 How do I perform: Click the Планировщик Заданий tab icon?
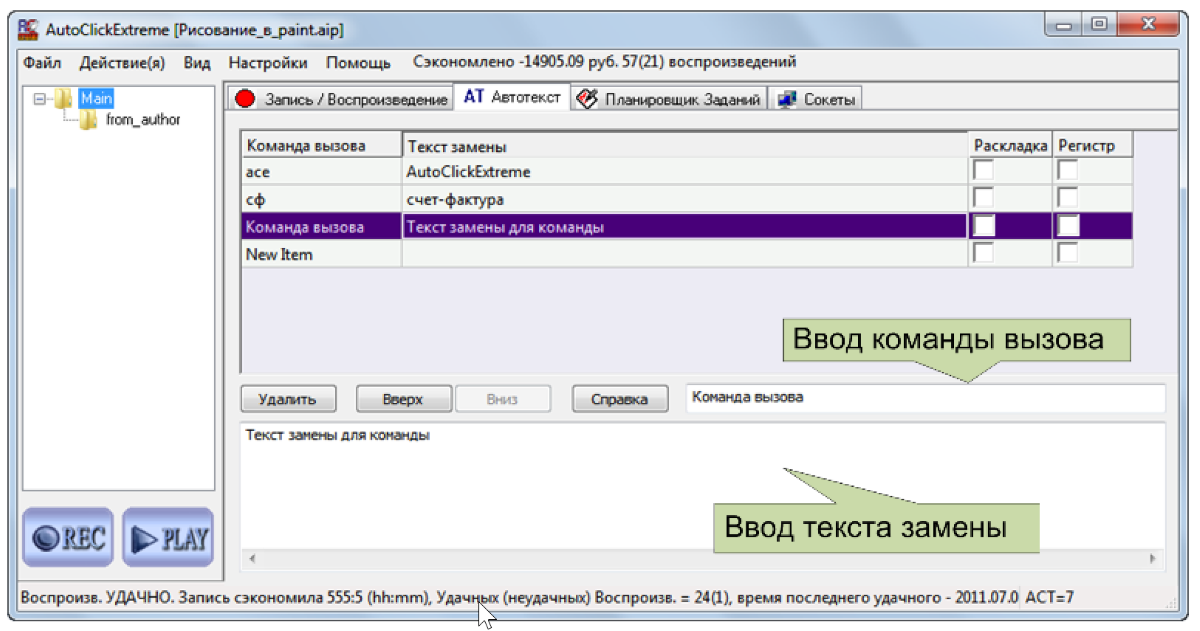tap(588, 99)
